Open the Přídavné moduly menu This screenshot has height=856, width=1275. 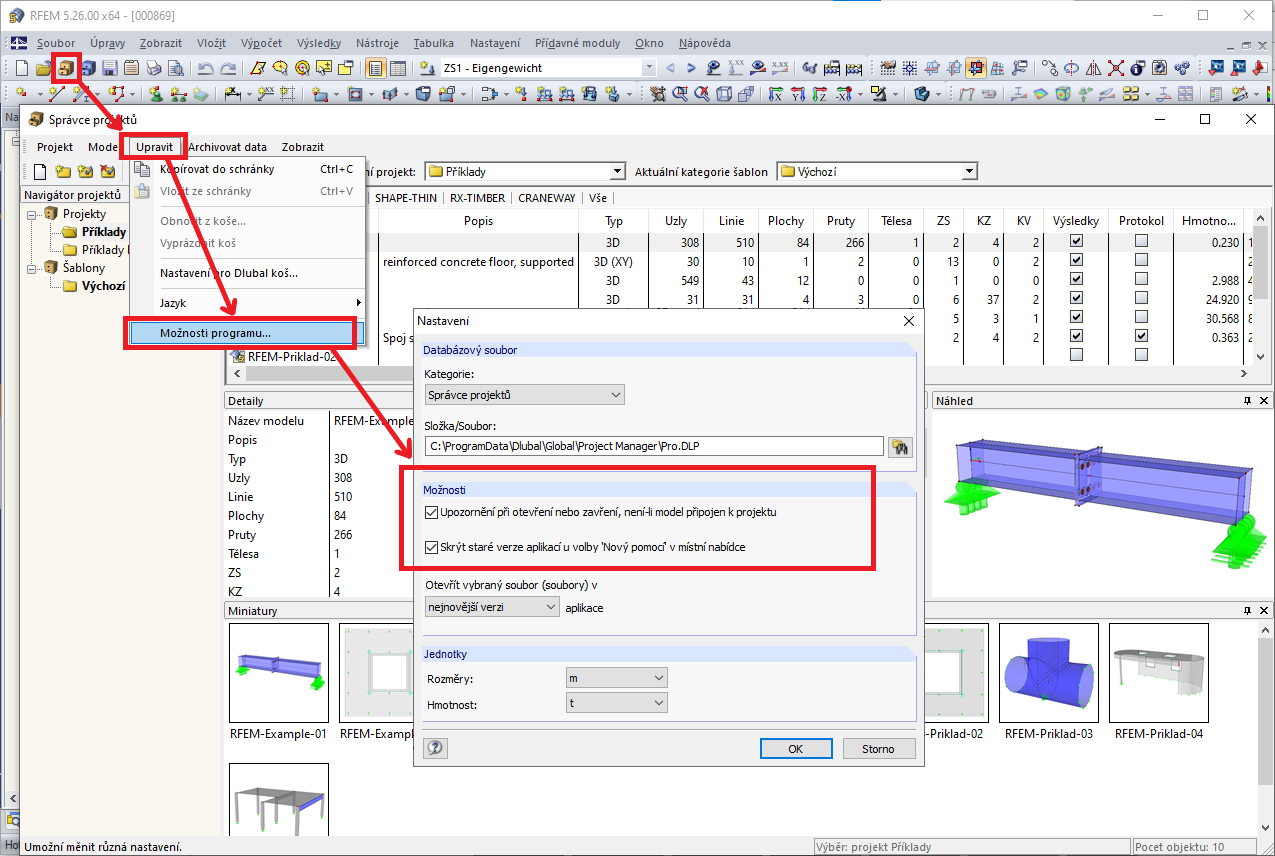[577, 43]
